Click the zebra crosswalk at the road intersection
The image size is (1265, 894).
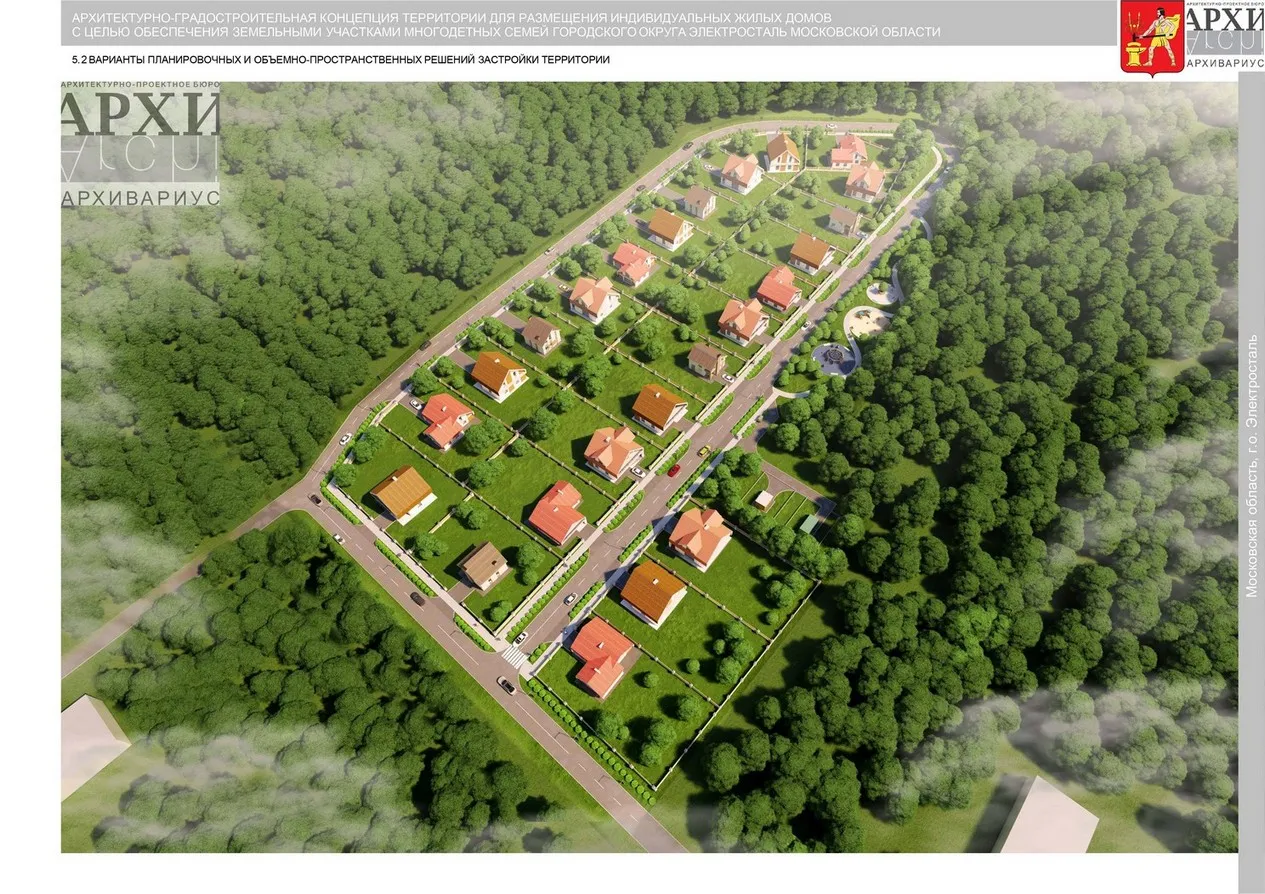click(514, 656)
